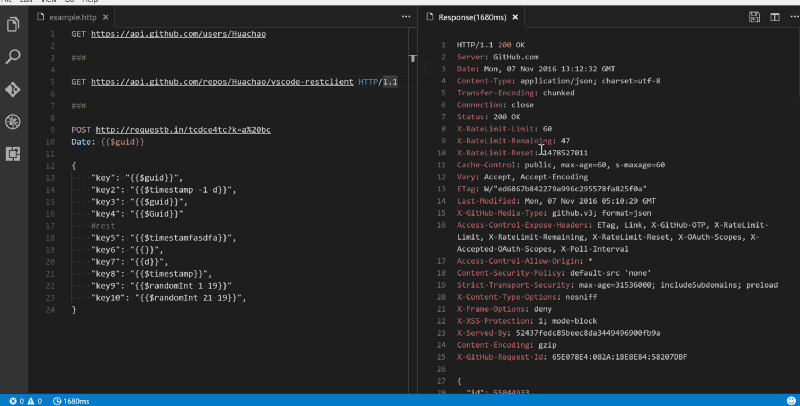This screenshot has height=406, width=800.
Task: Open the requestb.in POST URL
Action: click(x=183, y=130)
